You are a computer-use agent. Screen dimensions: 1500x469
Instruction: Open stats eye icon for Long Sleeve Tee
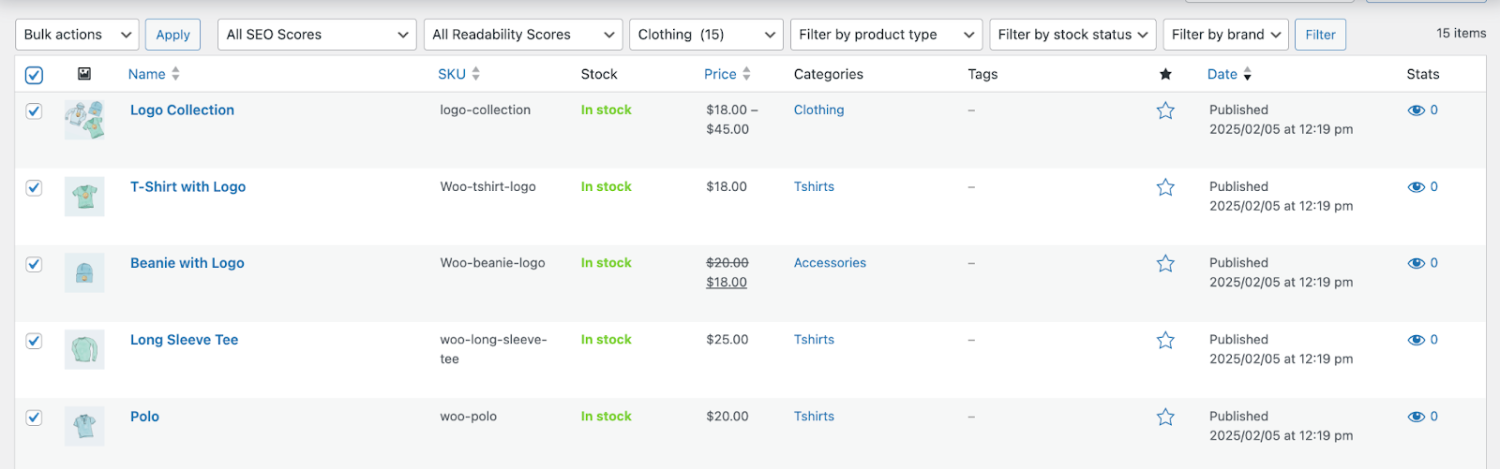click(x=1416, y=340)
